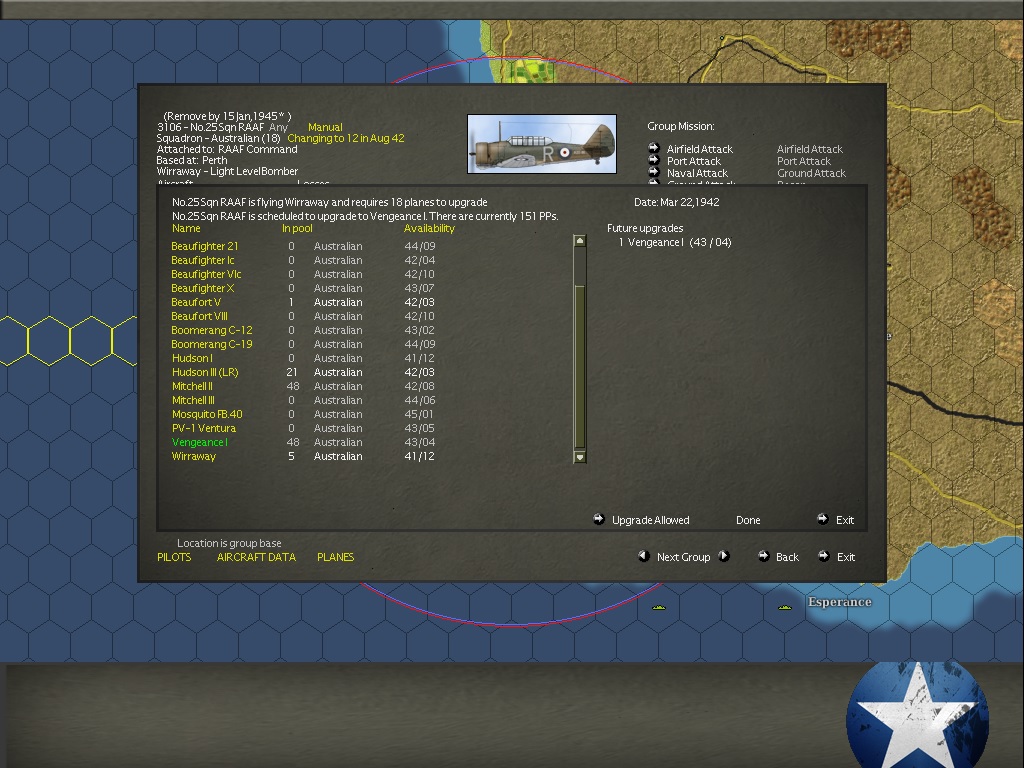Go to previous group with left arrow
The height and width of the screenshot is (768, 1024).
644,556
